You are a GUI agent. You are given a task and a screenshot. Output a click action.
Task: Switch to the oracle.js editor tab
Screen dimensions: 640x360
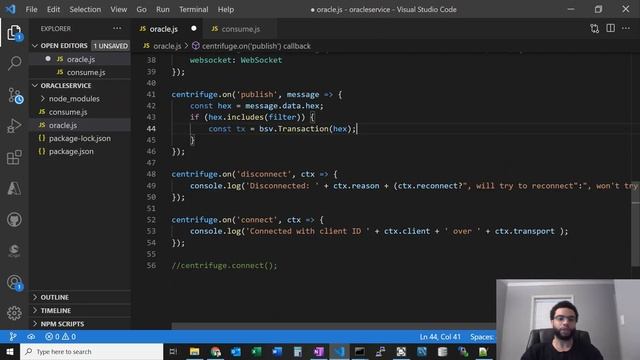pyautogui.click(x=163, y=29)
